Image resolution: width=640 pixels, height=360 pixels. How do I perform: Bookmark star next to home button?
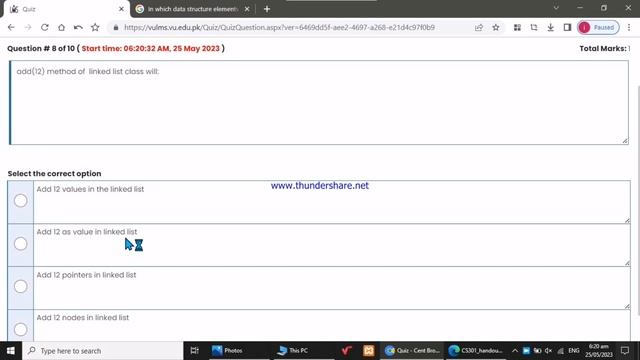coord(95,27)
